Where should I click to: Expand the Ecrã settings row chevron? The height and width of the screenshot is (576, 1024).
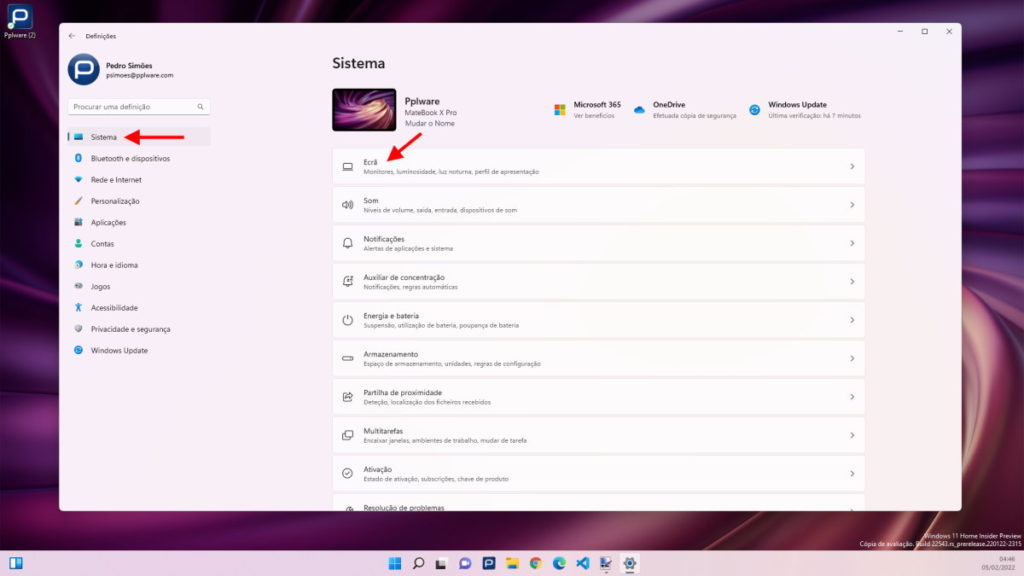[x=851, y=165]
